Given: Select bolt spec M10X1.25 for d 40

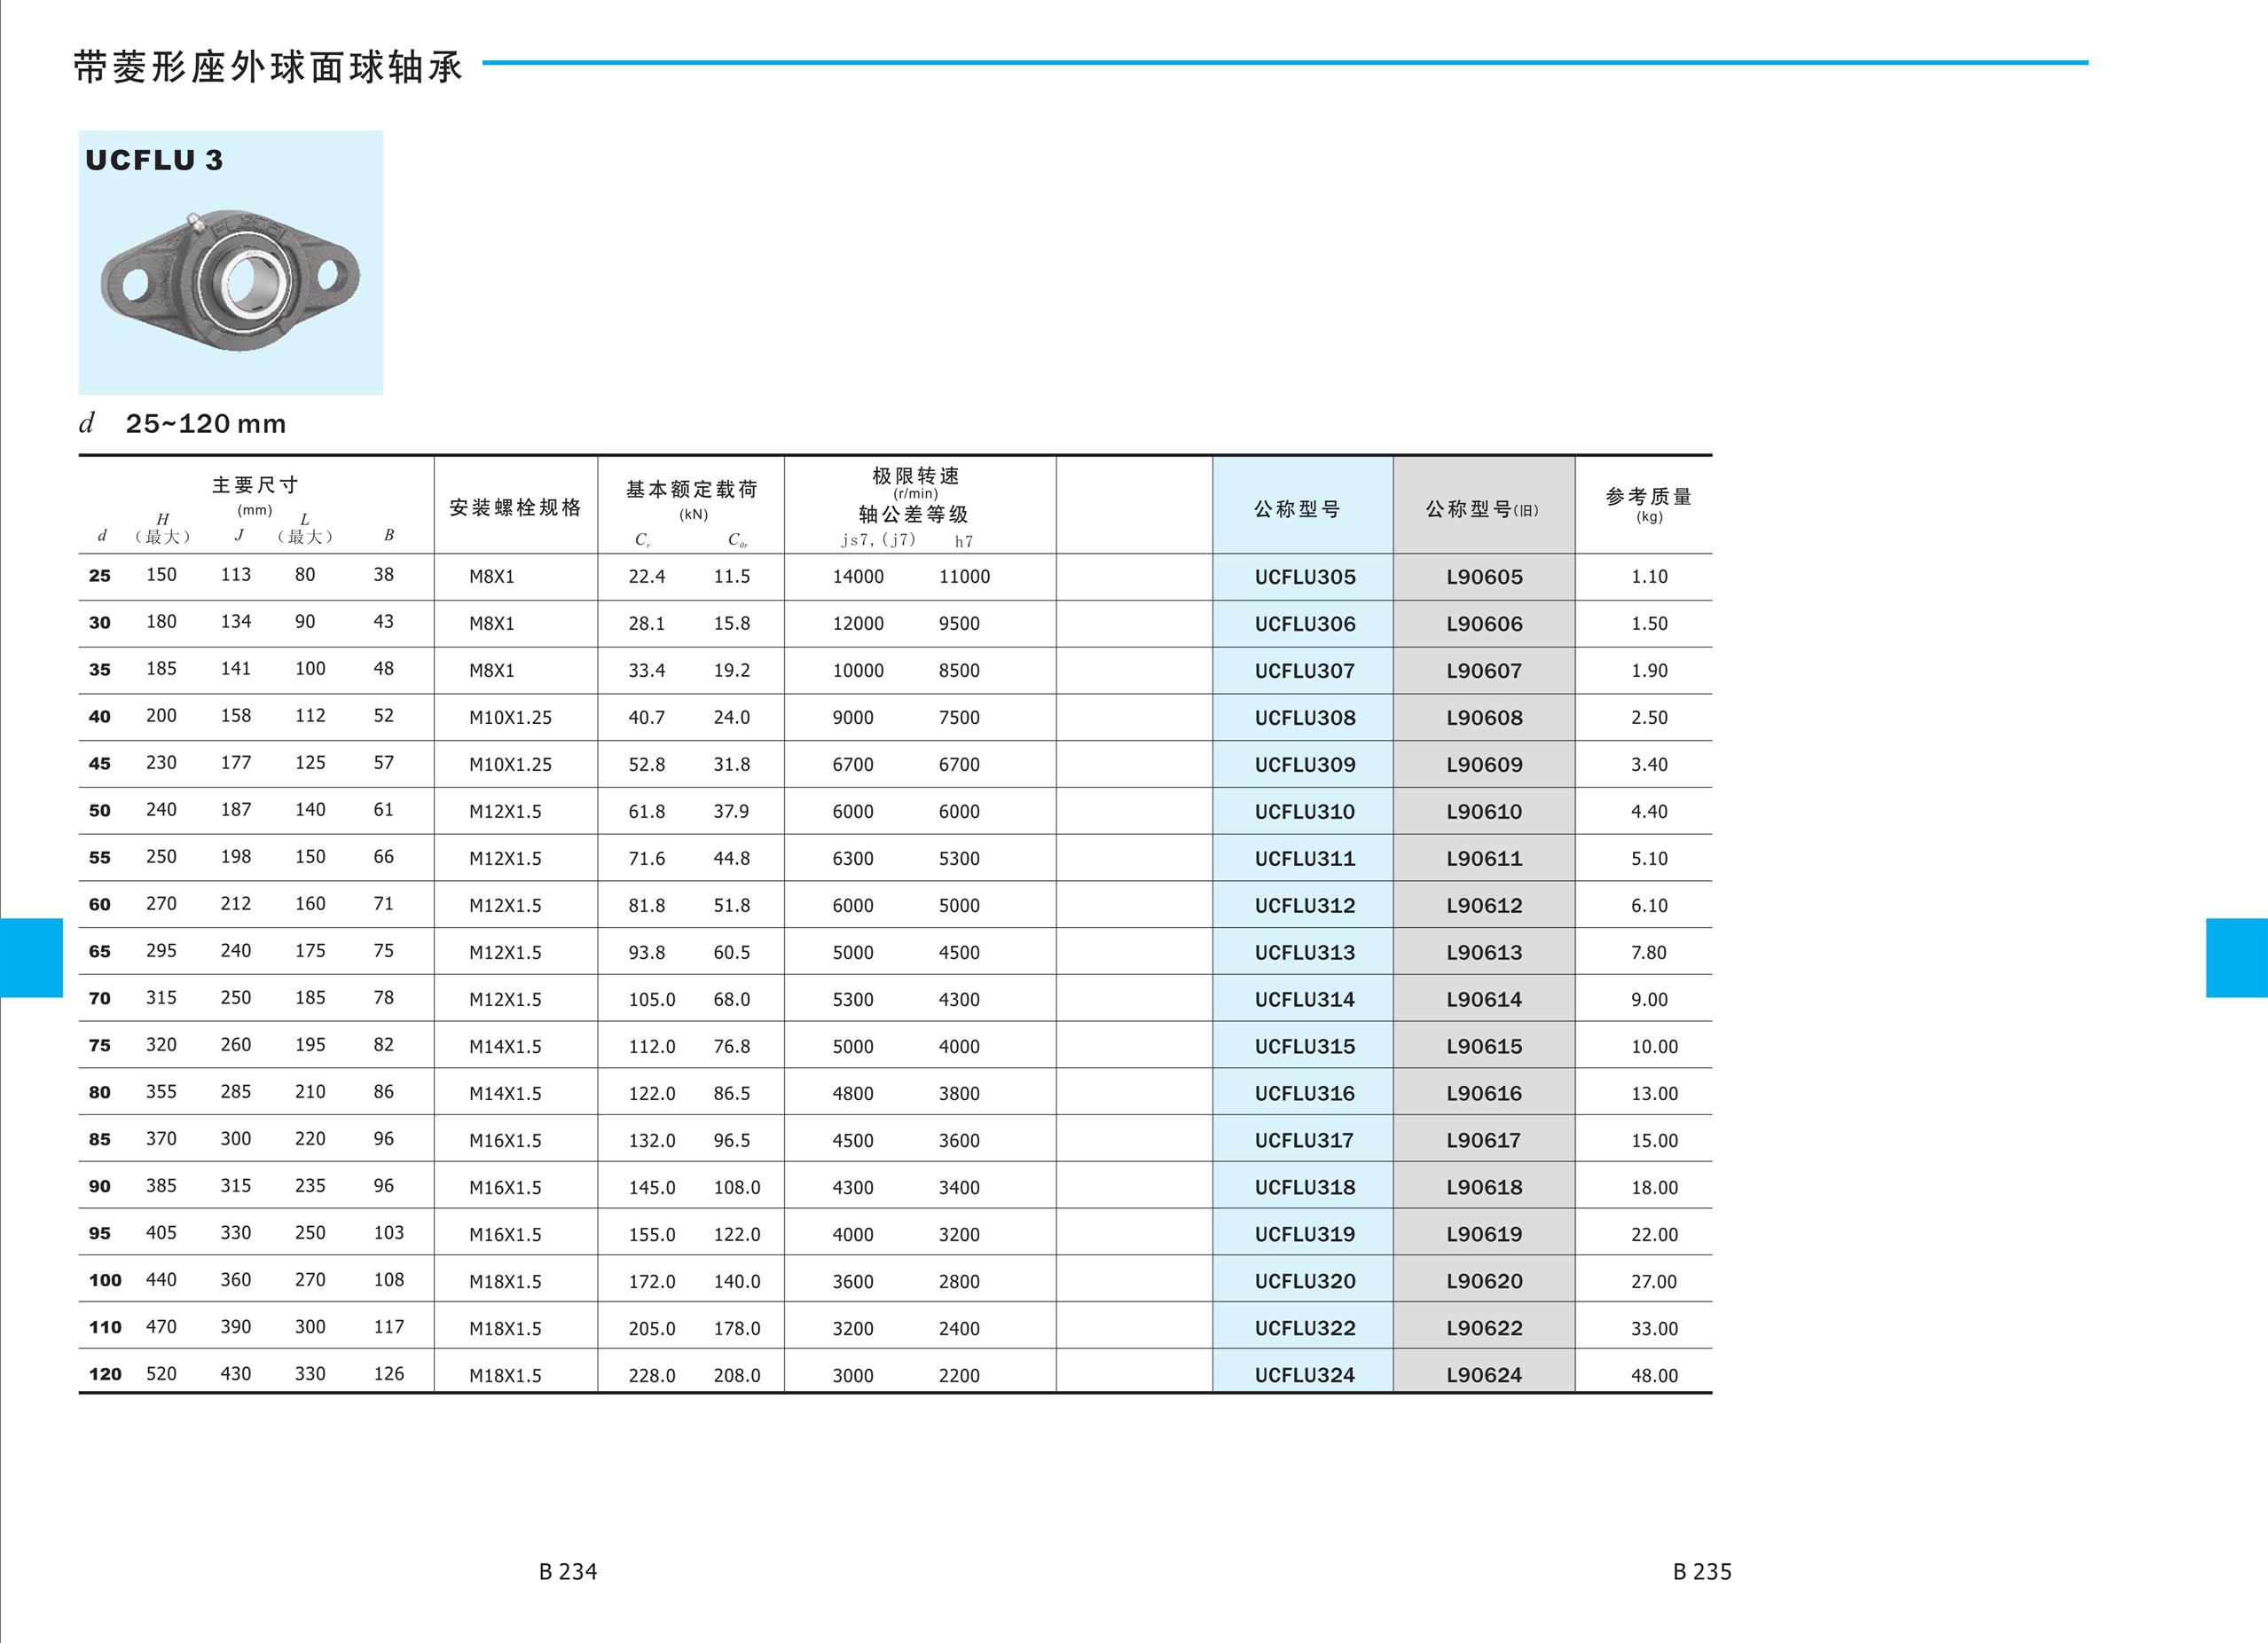Looking at the screenshot, I should coord(510,718).
